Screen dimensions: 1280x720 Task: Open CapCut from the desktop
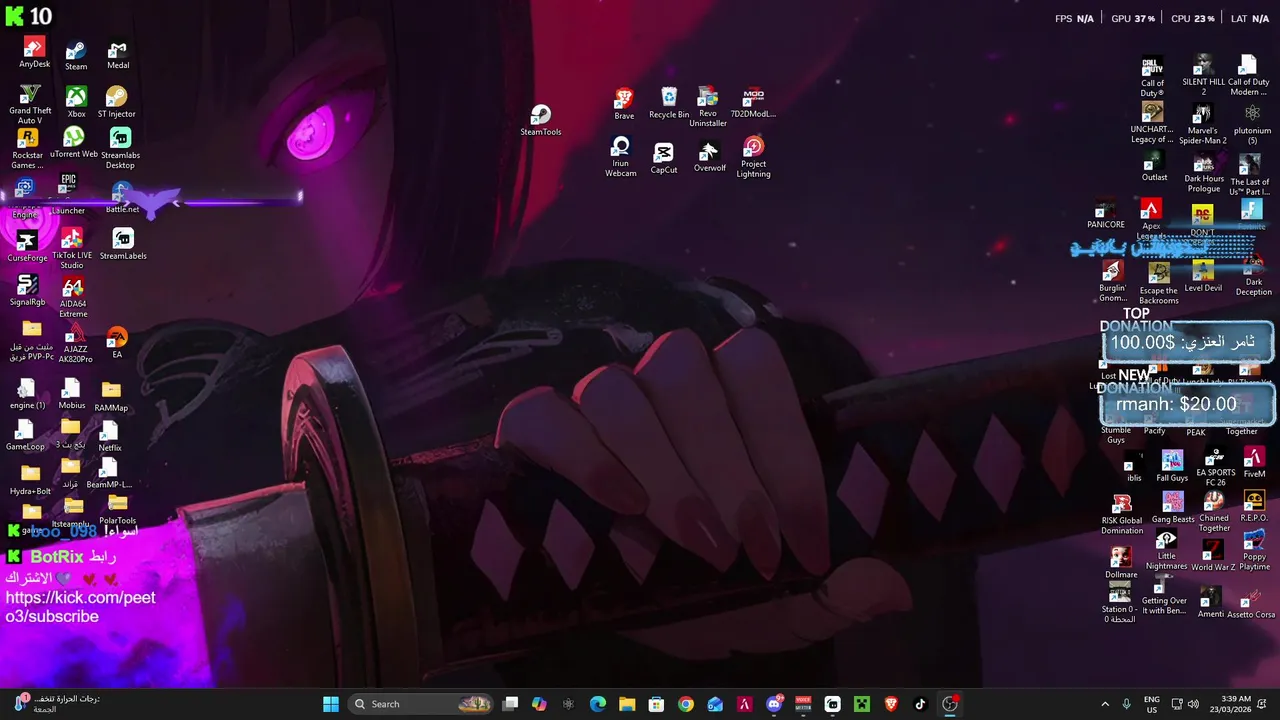coord(664,158)
